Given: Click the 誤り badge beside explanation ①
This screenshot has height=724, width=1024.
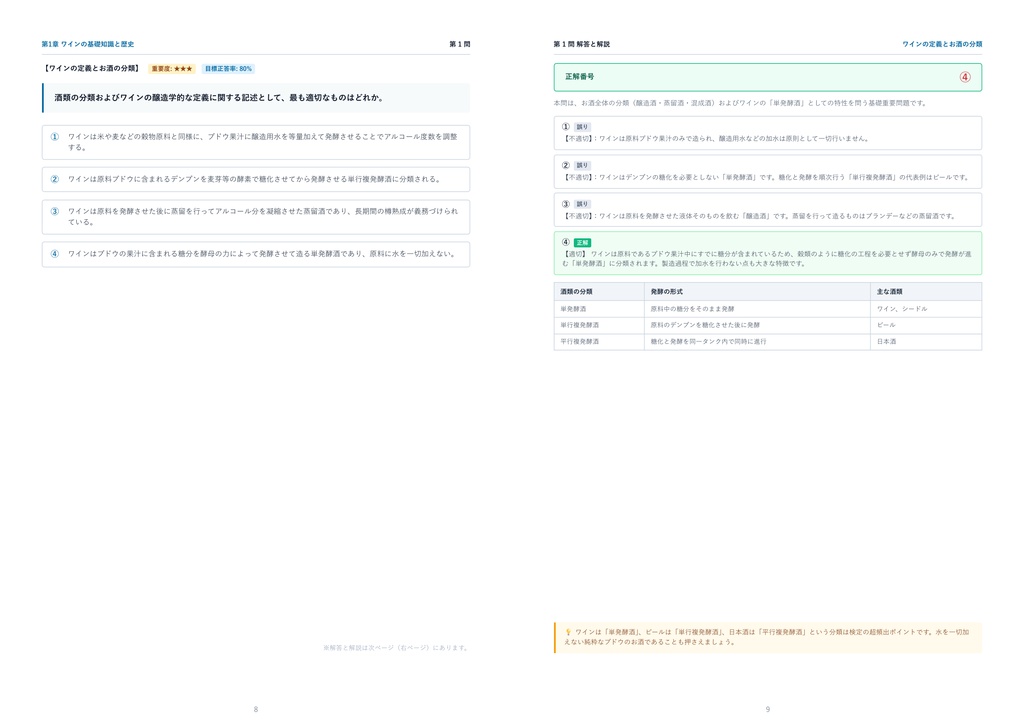Looking at the screenshot, I should [x=582, y=127].
